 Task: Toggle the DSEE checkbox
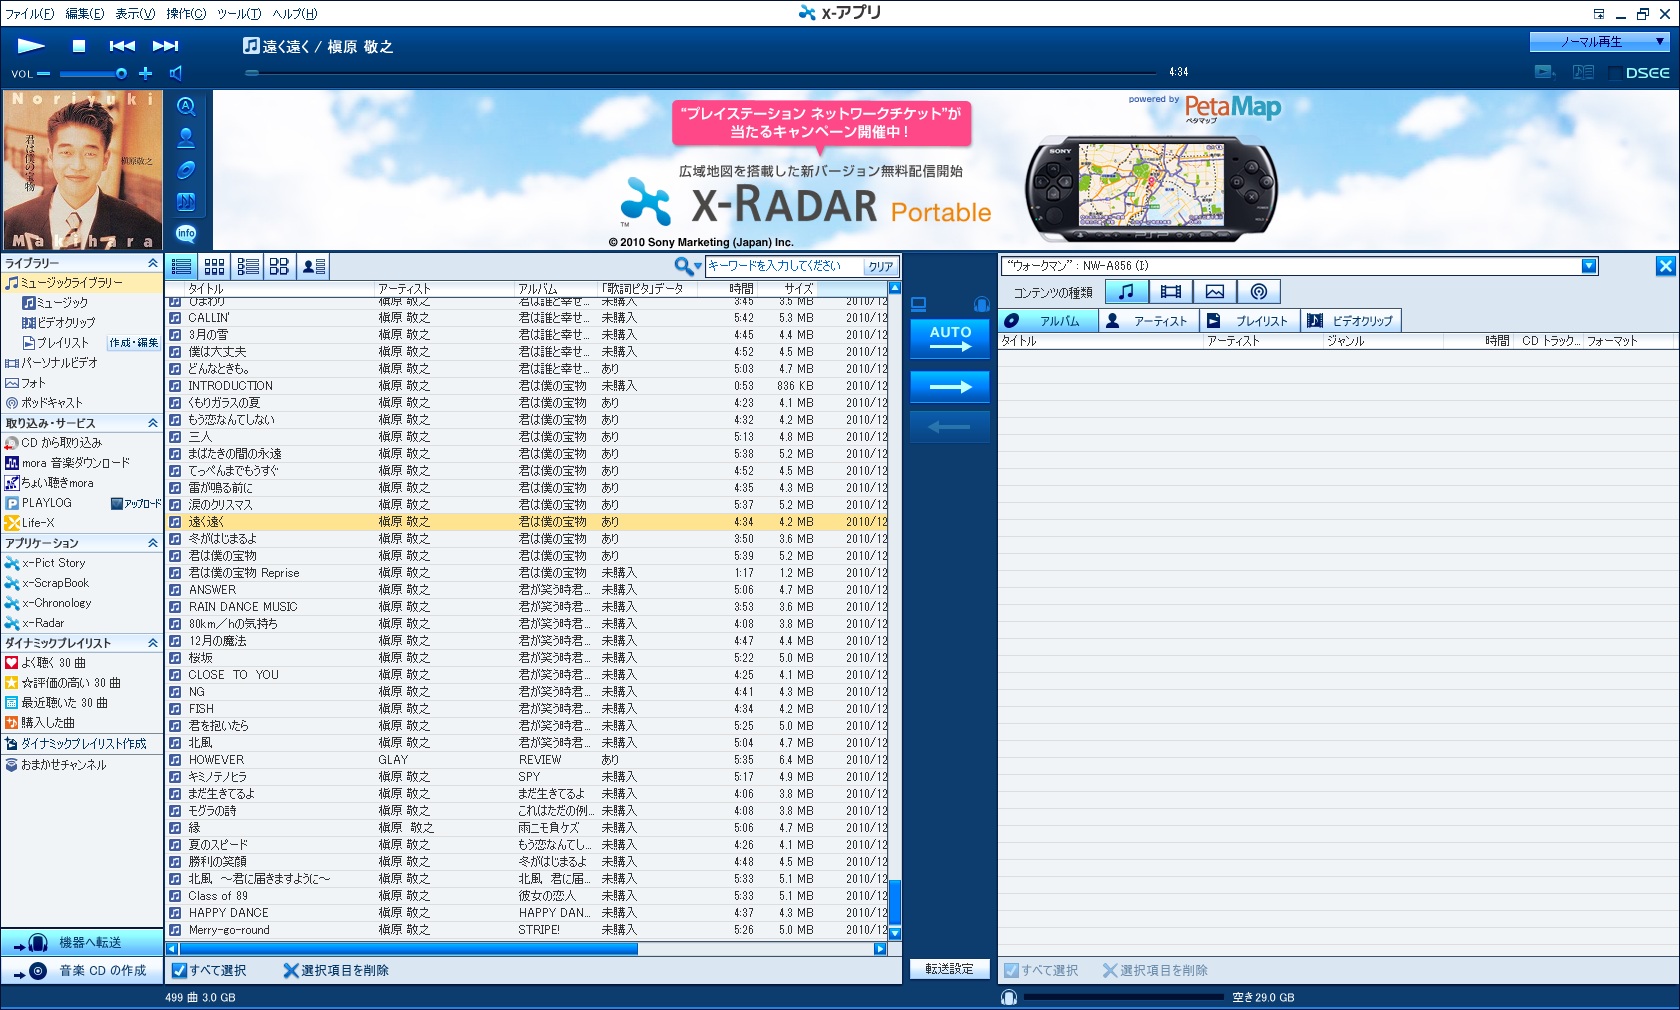coord(1616,73)
